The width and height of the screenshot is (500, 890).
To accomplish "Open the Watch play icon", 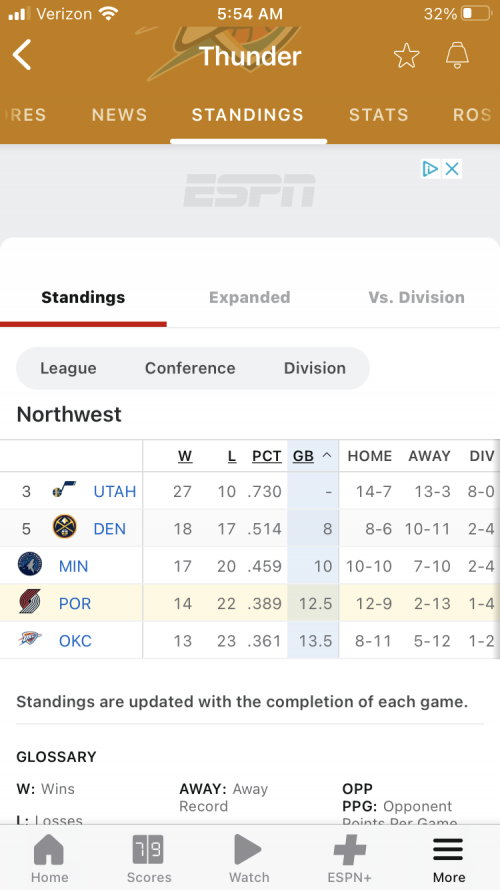I will point(248,850).
